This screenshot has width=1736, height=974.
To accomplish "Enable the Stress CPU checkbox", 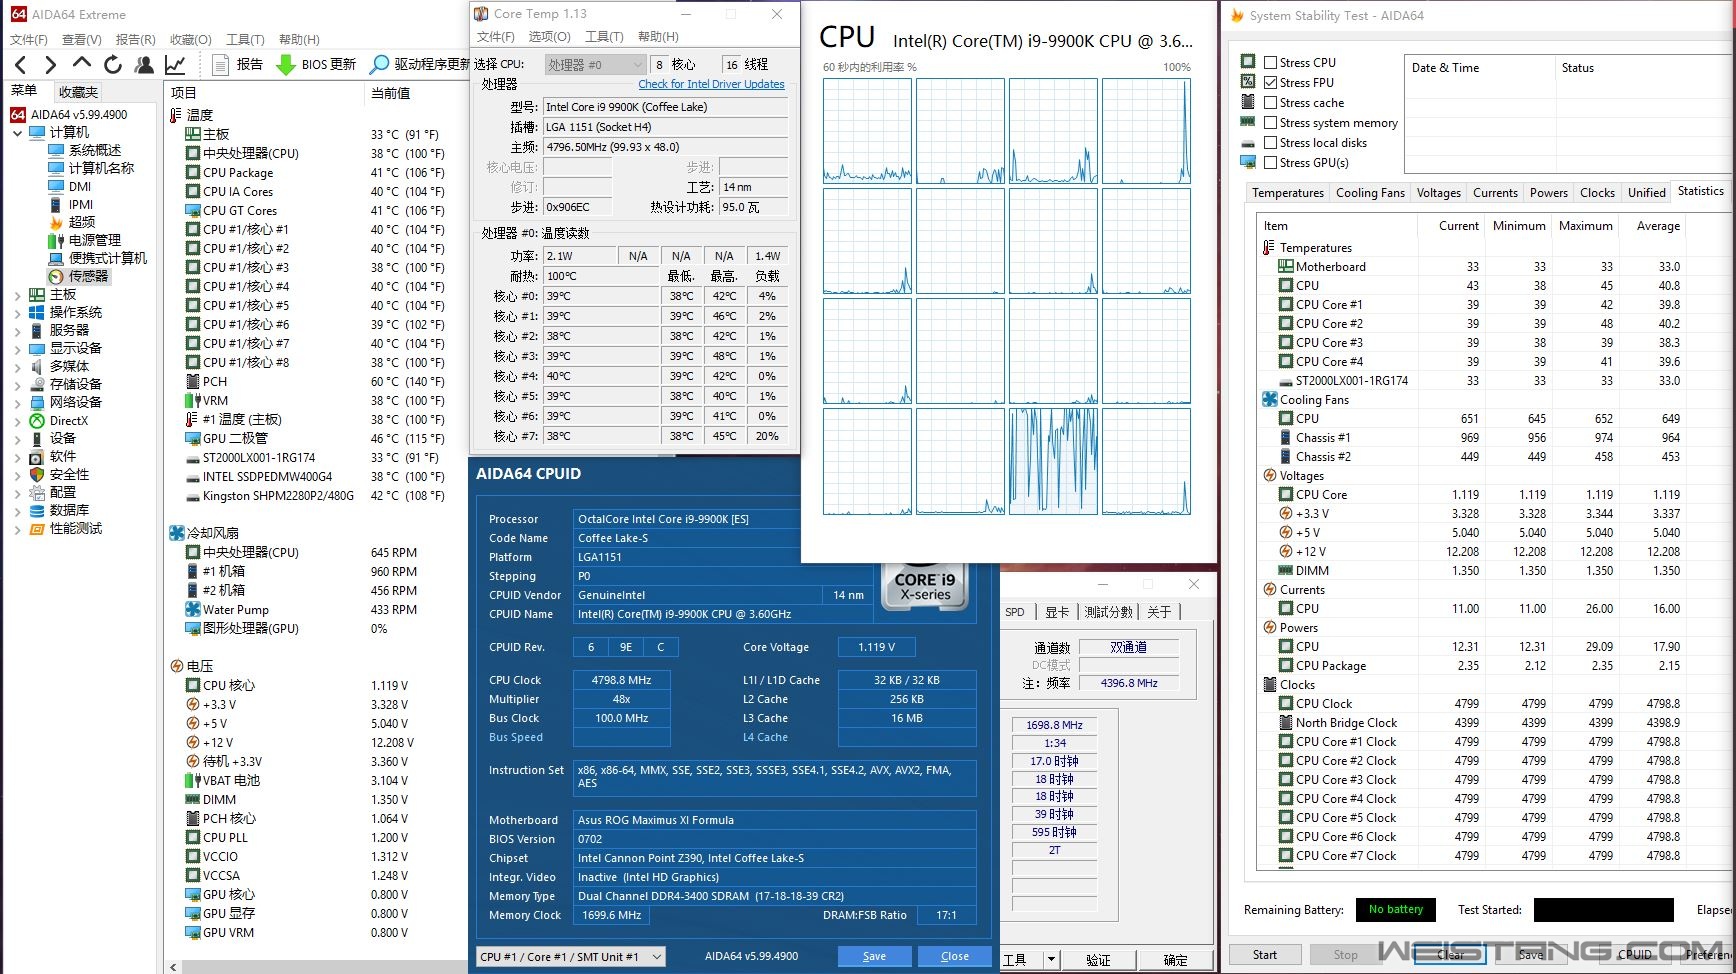I will pos(1270,62).
